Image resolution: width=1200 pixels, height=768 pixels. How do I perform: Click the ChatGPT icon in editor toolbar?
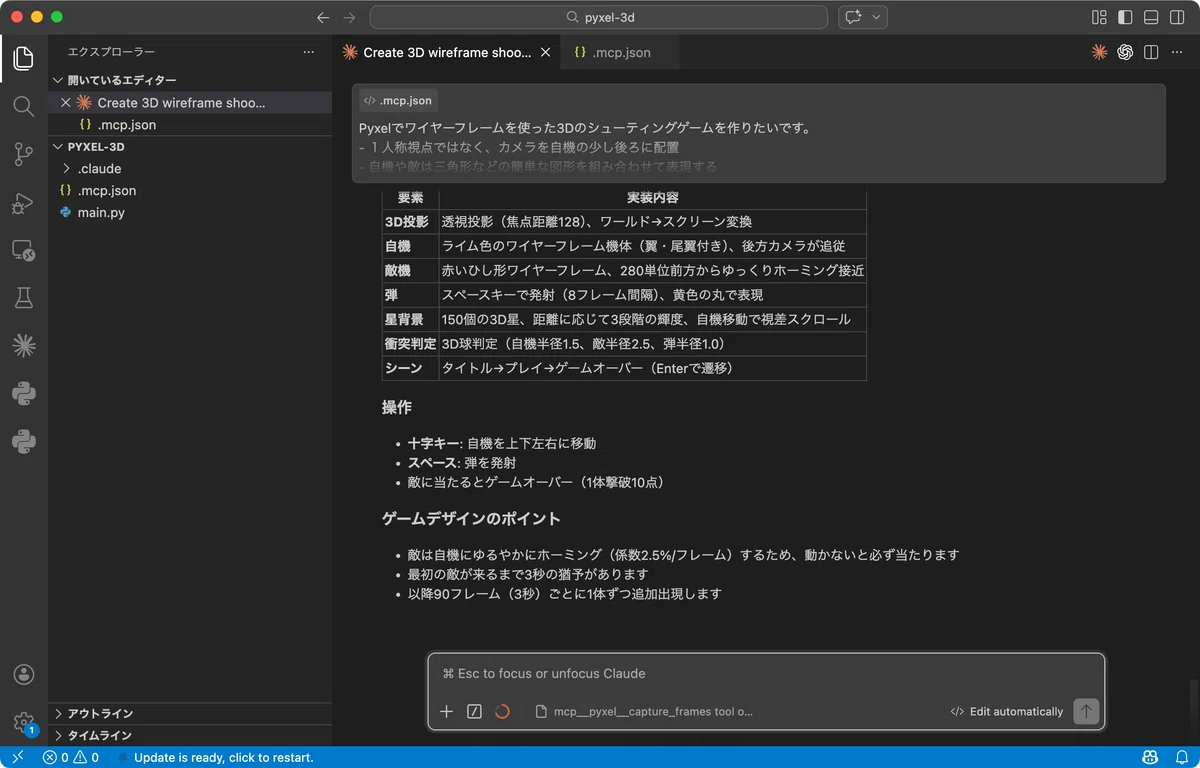1125,52
